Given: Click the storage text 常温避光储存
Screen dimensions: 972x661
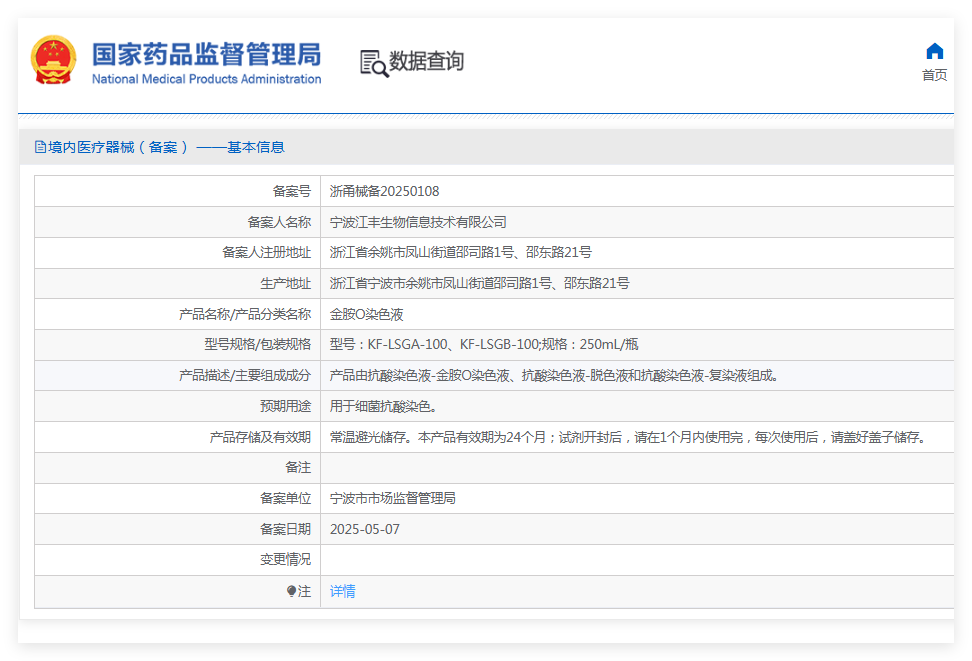Looking at the screenshot, I should pyautogui.click(x=629, y=437).
